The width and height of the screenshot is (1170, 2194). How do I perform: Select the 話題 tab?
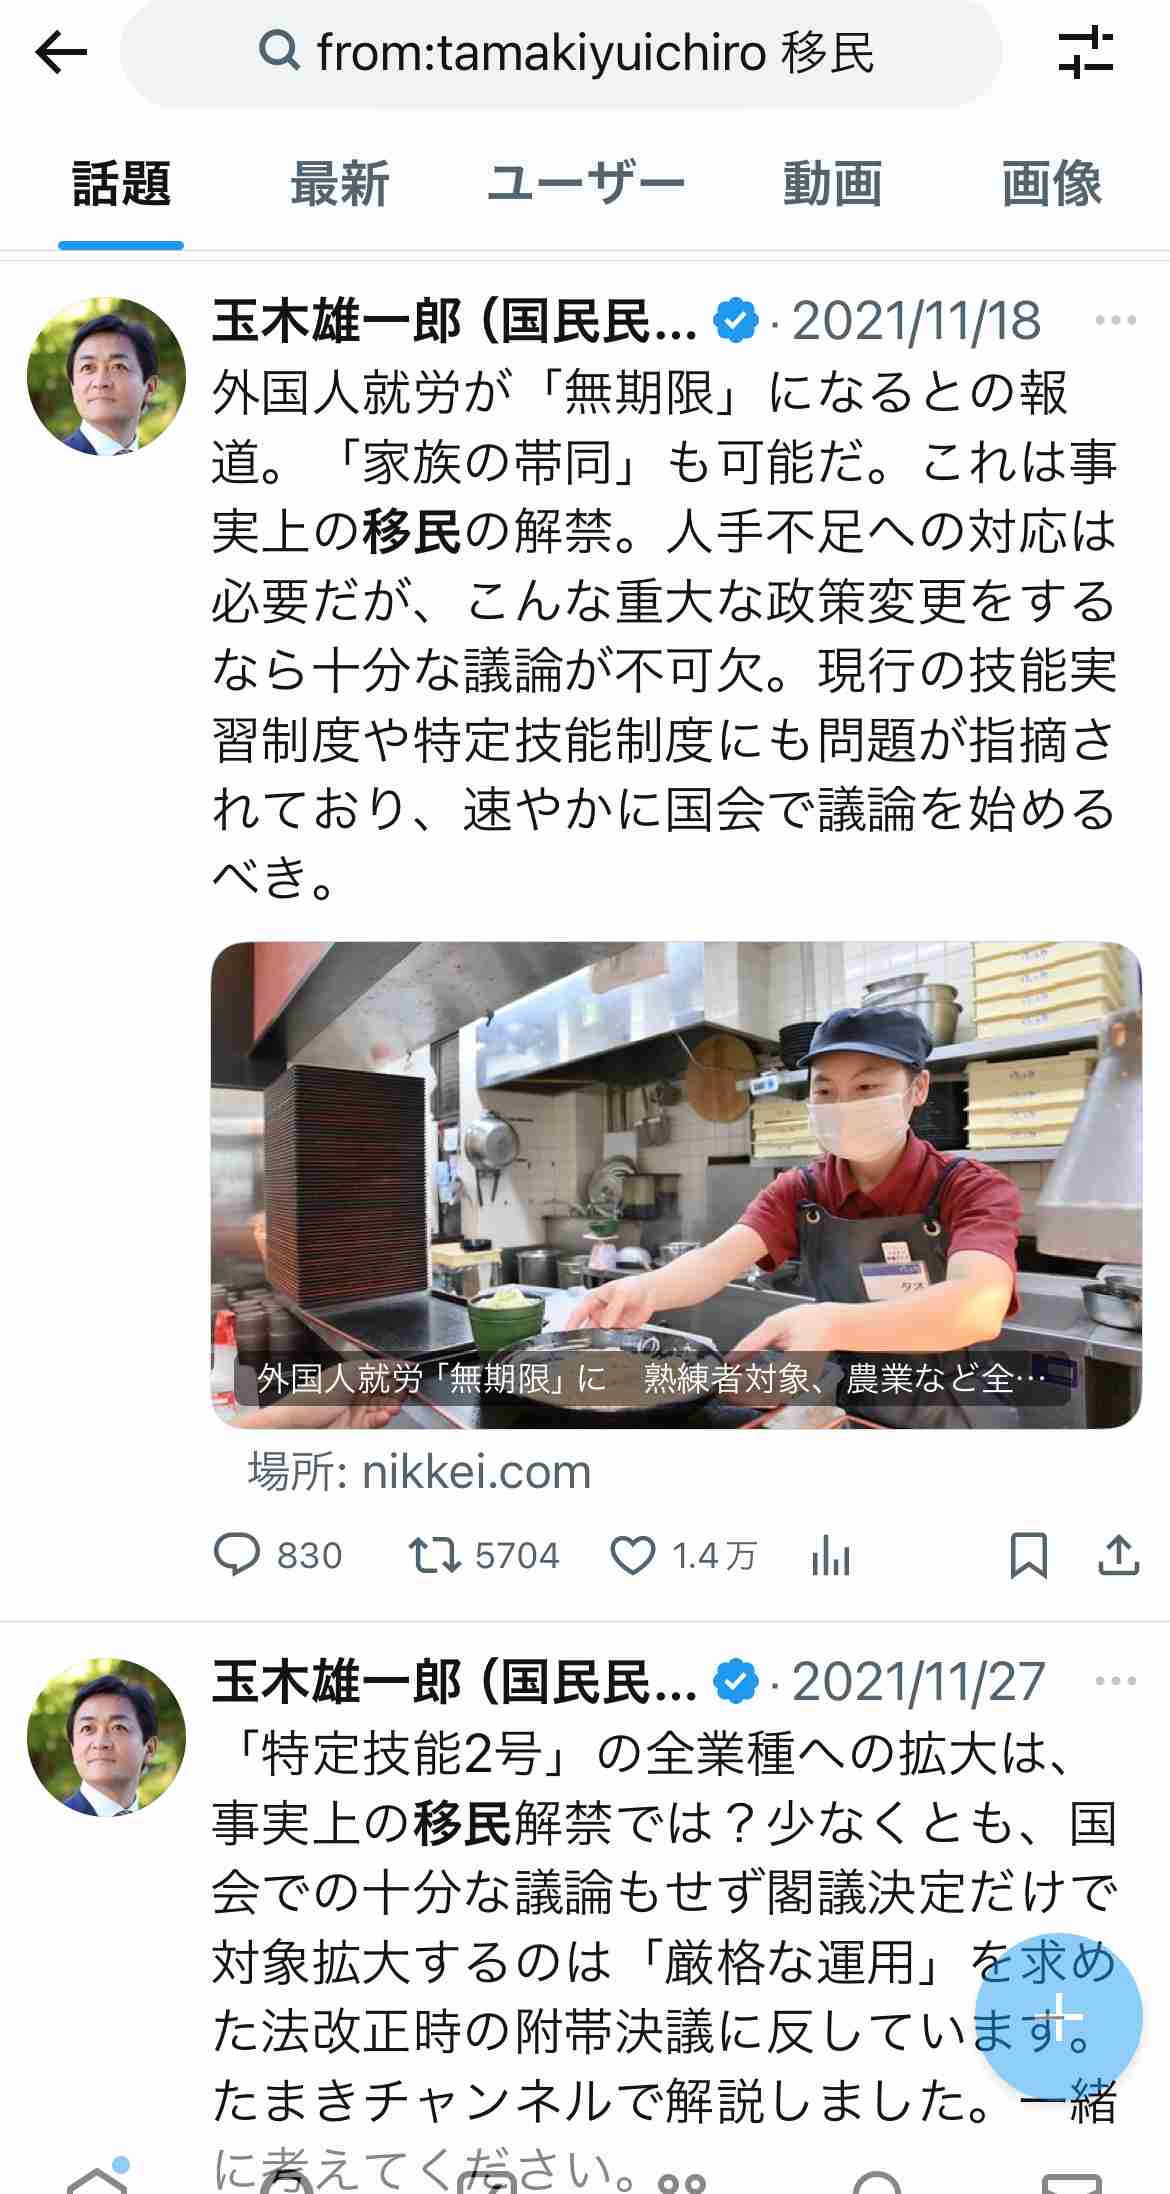[121, 184]
